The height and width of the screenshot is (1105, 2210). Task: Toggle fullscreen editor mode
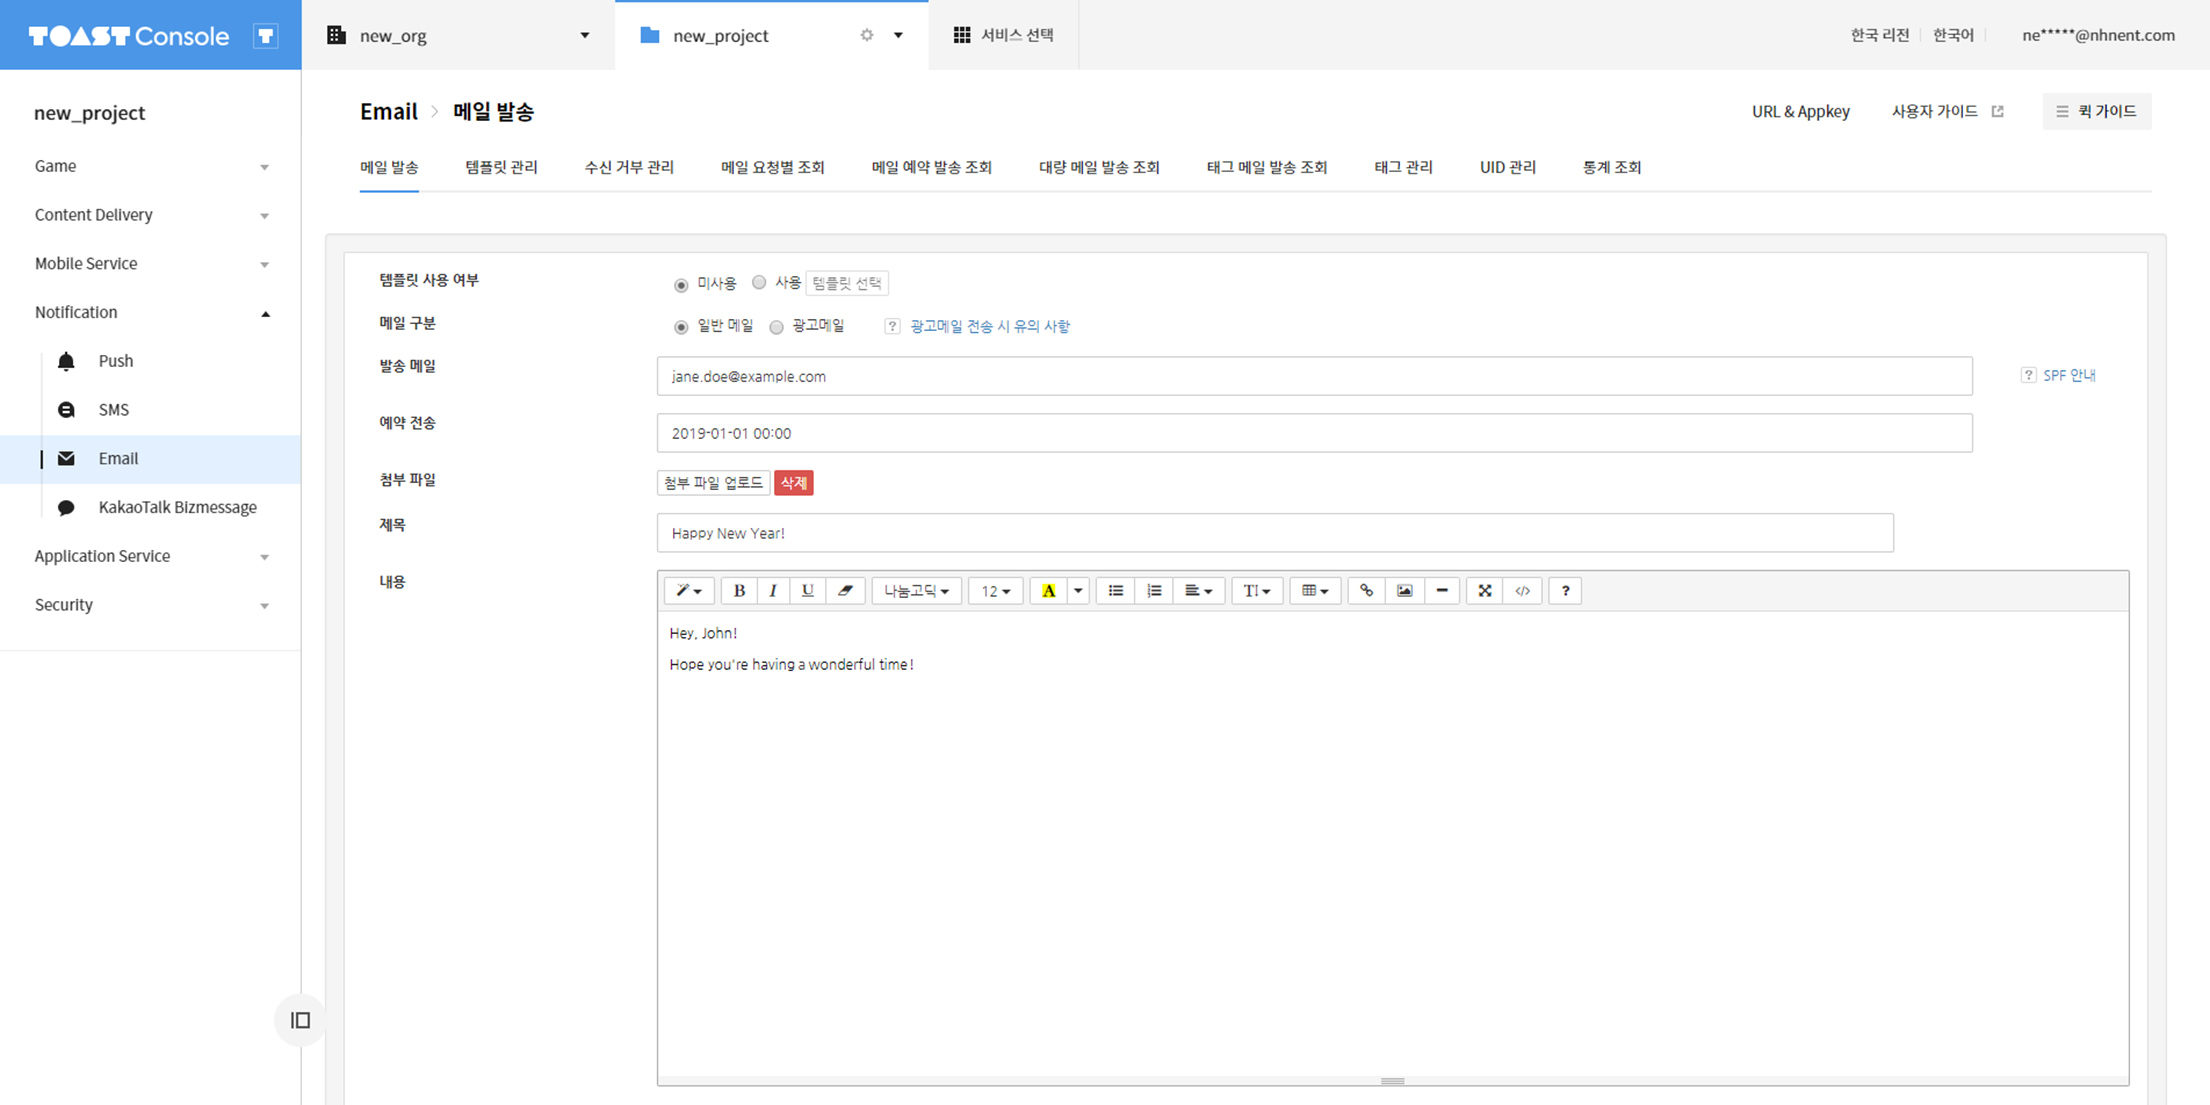pyautogui.click(x=1484, y=591)
